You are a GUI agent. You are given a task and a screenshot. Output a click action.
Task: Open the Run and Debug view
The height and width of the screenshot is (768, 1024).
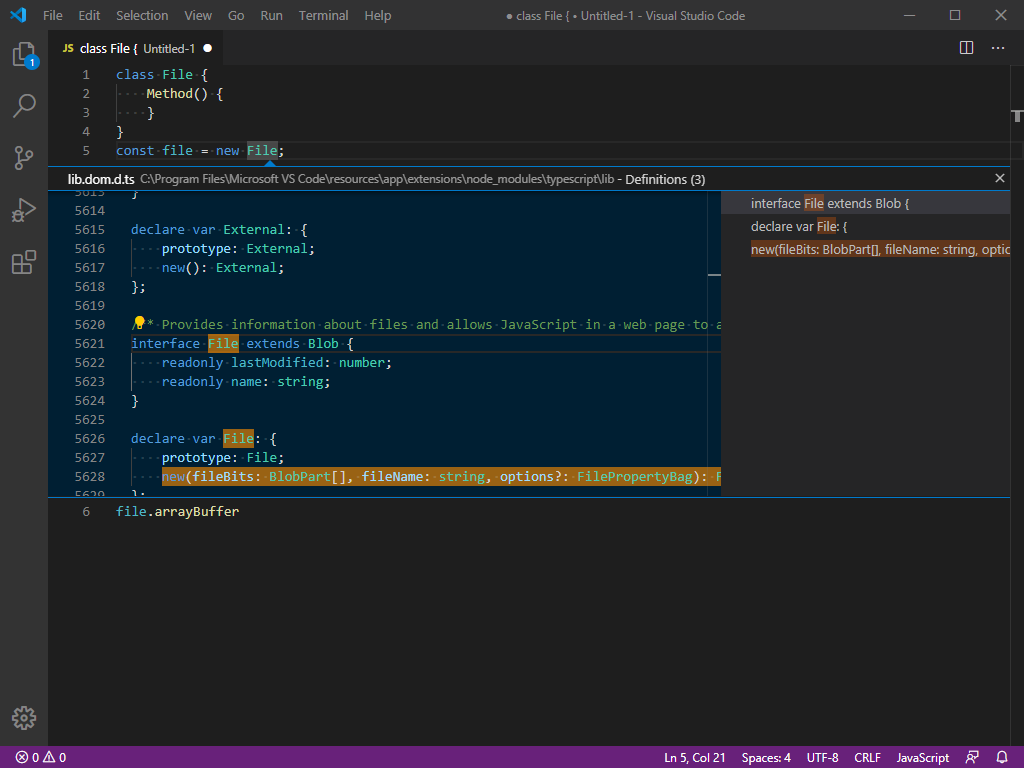24,210
